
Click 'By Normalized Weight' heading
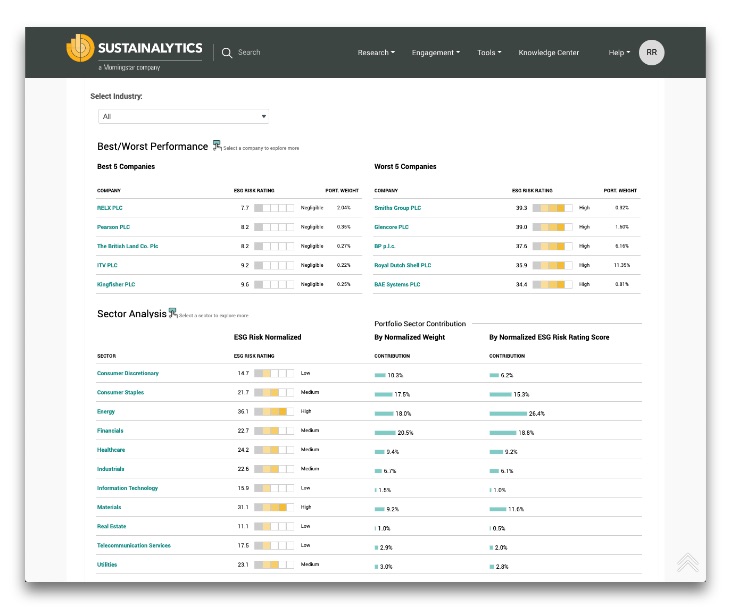coord(410,337)
